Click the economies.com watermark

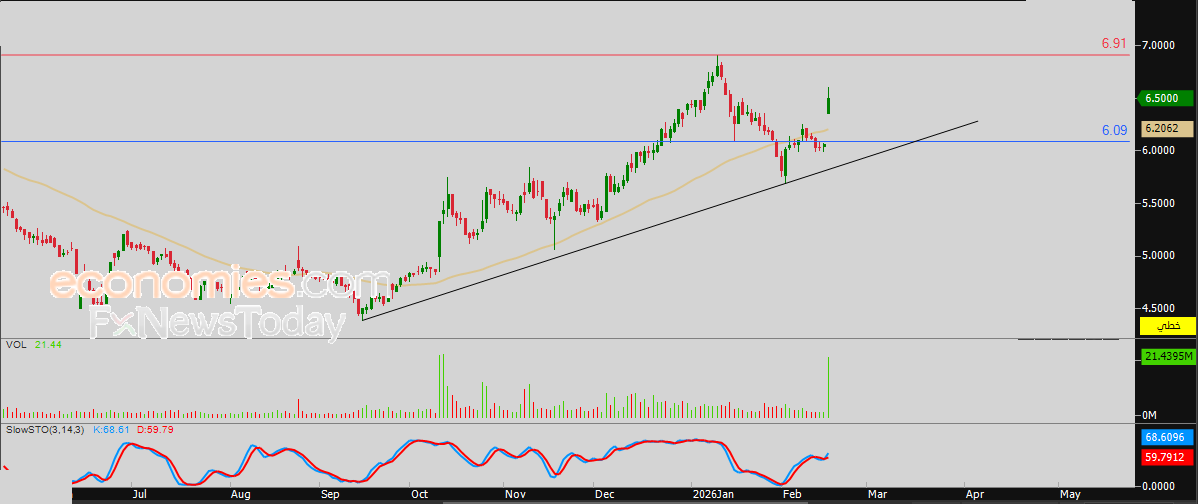220,283
